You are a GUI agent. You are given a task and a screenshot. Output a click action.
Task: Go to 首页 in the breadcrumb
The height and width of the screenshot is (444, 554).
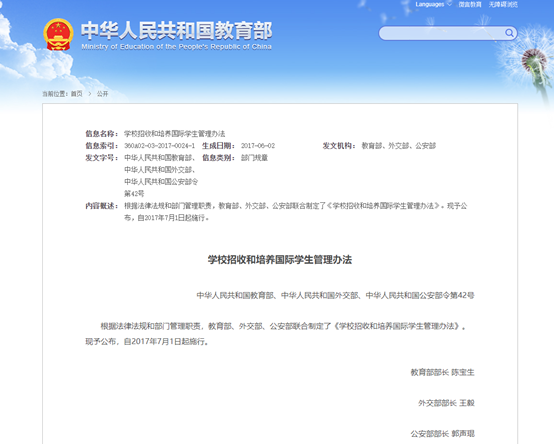tap(77, 94)
